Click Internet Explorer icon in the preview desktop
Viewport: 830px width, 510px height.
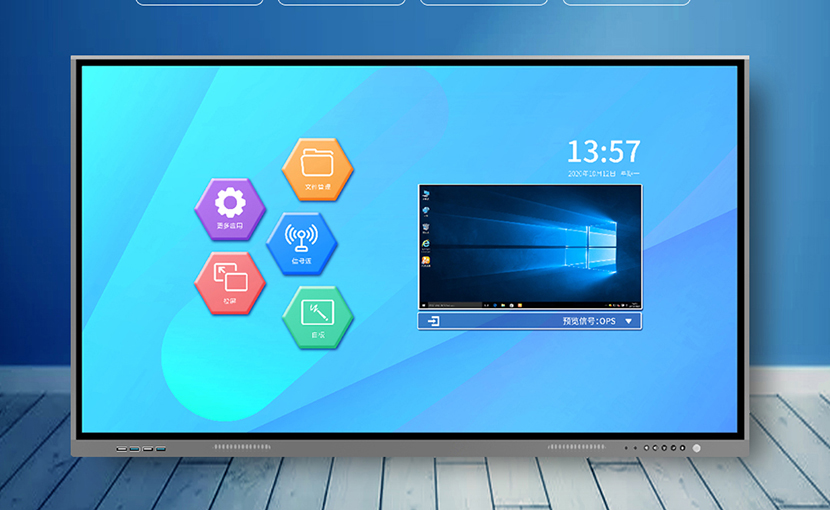(x=426, y=244)
